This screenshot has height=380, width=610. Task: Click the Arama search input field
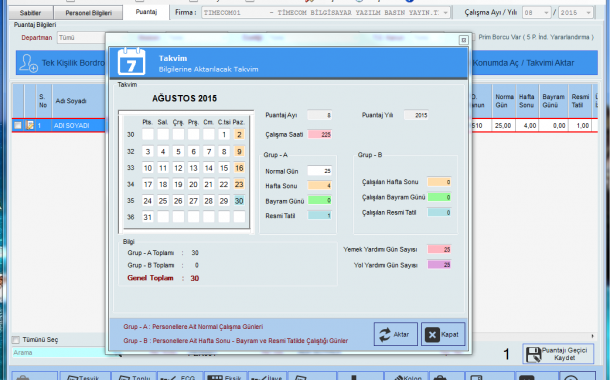(58, 353)
